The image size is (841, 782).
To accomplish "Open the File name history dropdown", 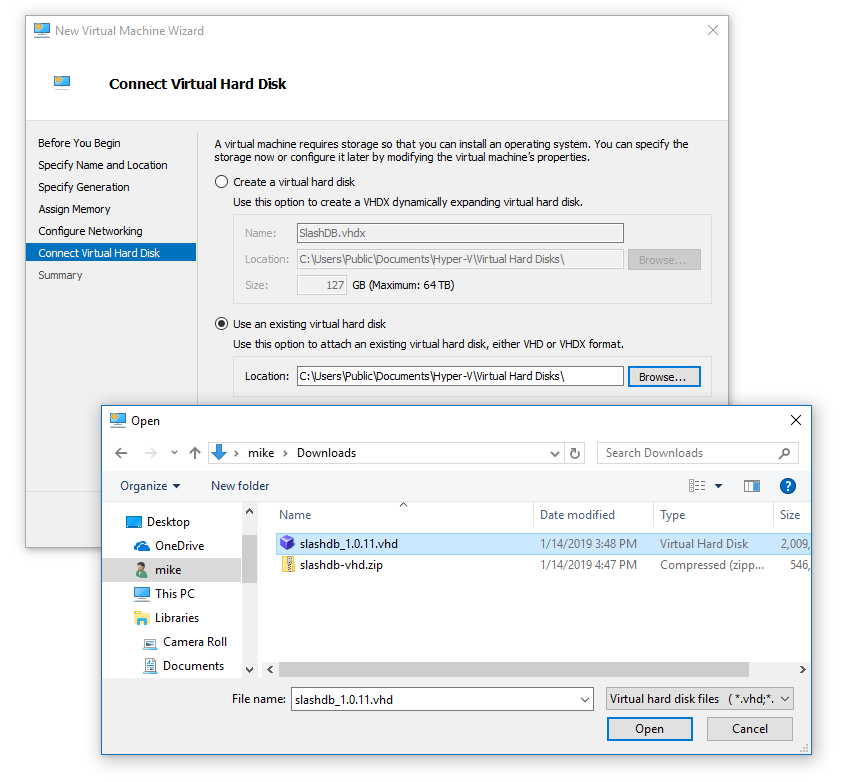I will pos(585,700).
